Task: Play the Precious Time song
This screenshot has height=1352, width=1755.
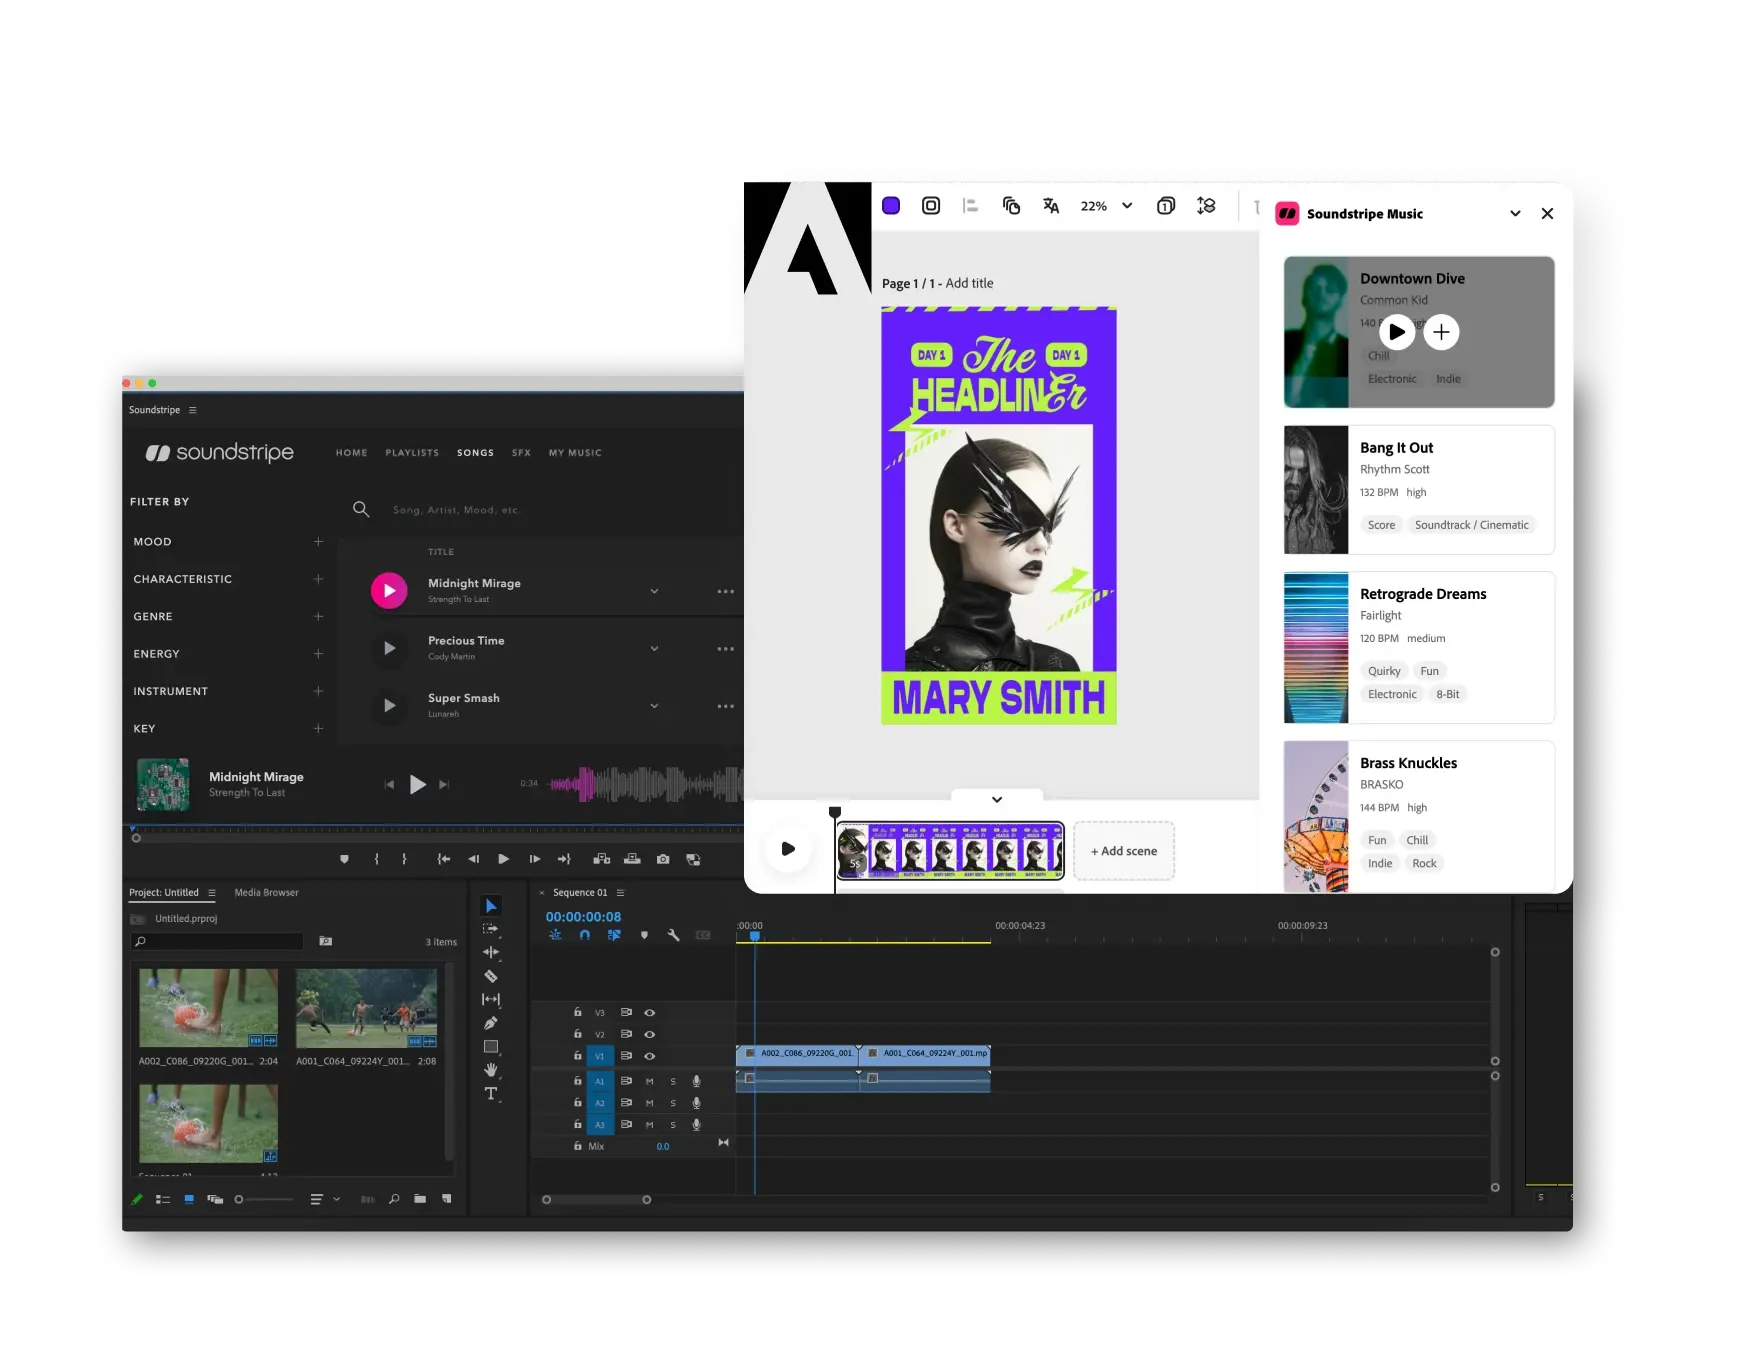Action: coord(389,648)
